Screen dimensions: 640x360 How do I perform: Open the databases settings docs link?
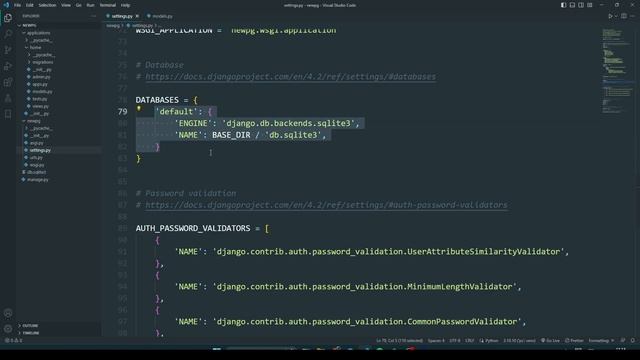291,77
